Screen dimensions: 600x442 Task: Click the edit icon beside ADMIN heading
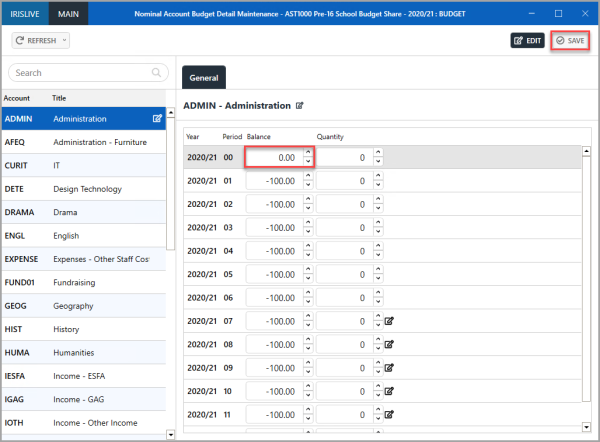(x=299, y=105)
